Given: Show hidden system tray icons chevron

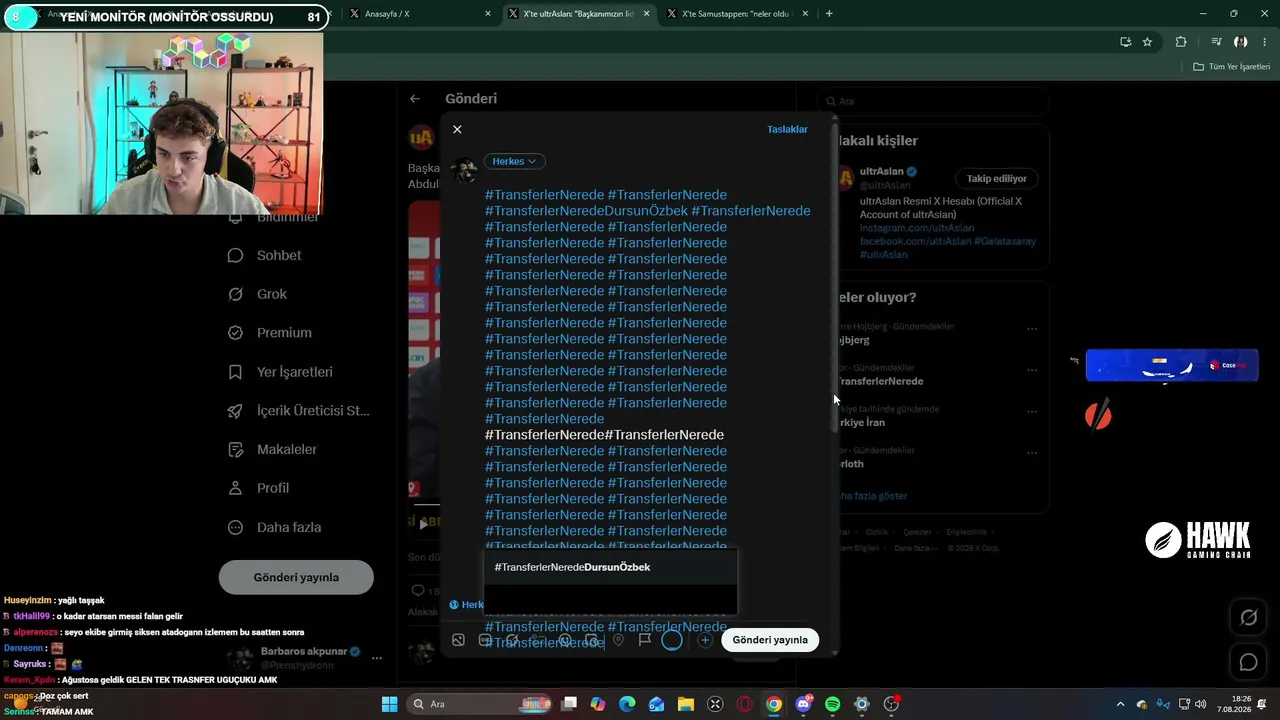Looking at the screenshot, I should tap(1120, 704).
